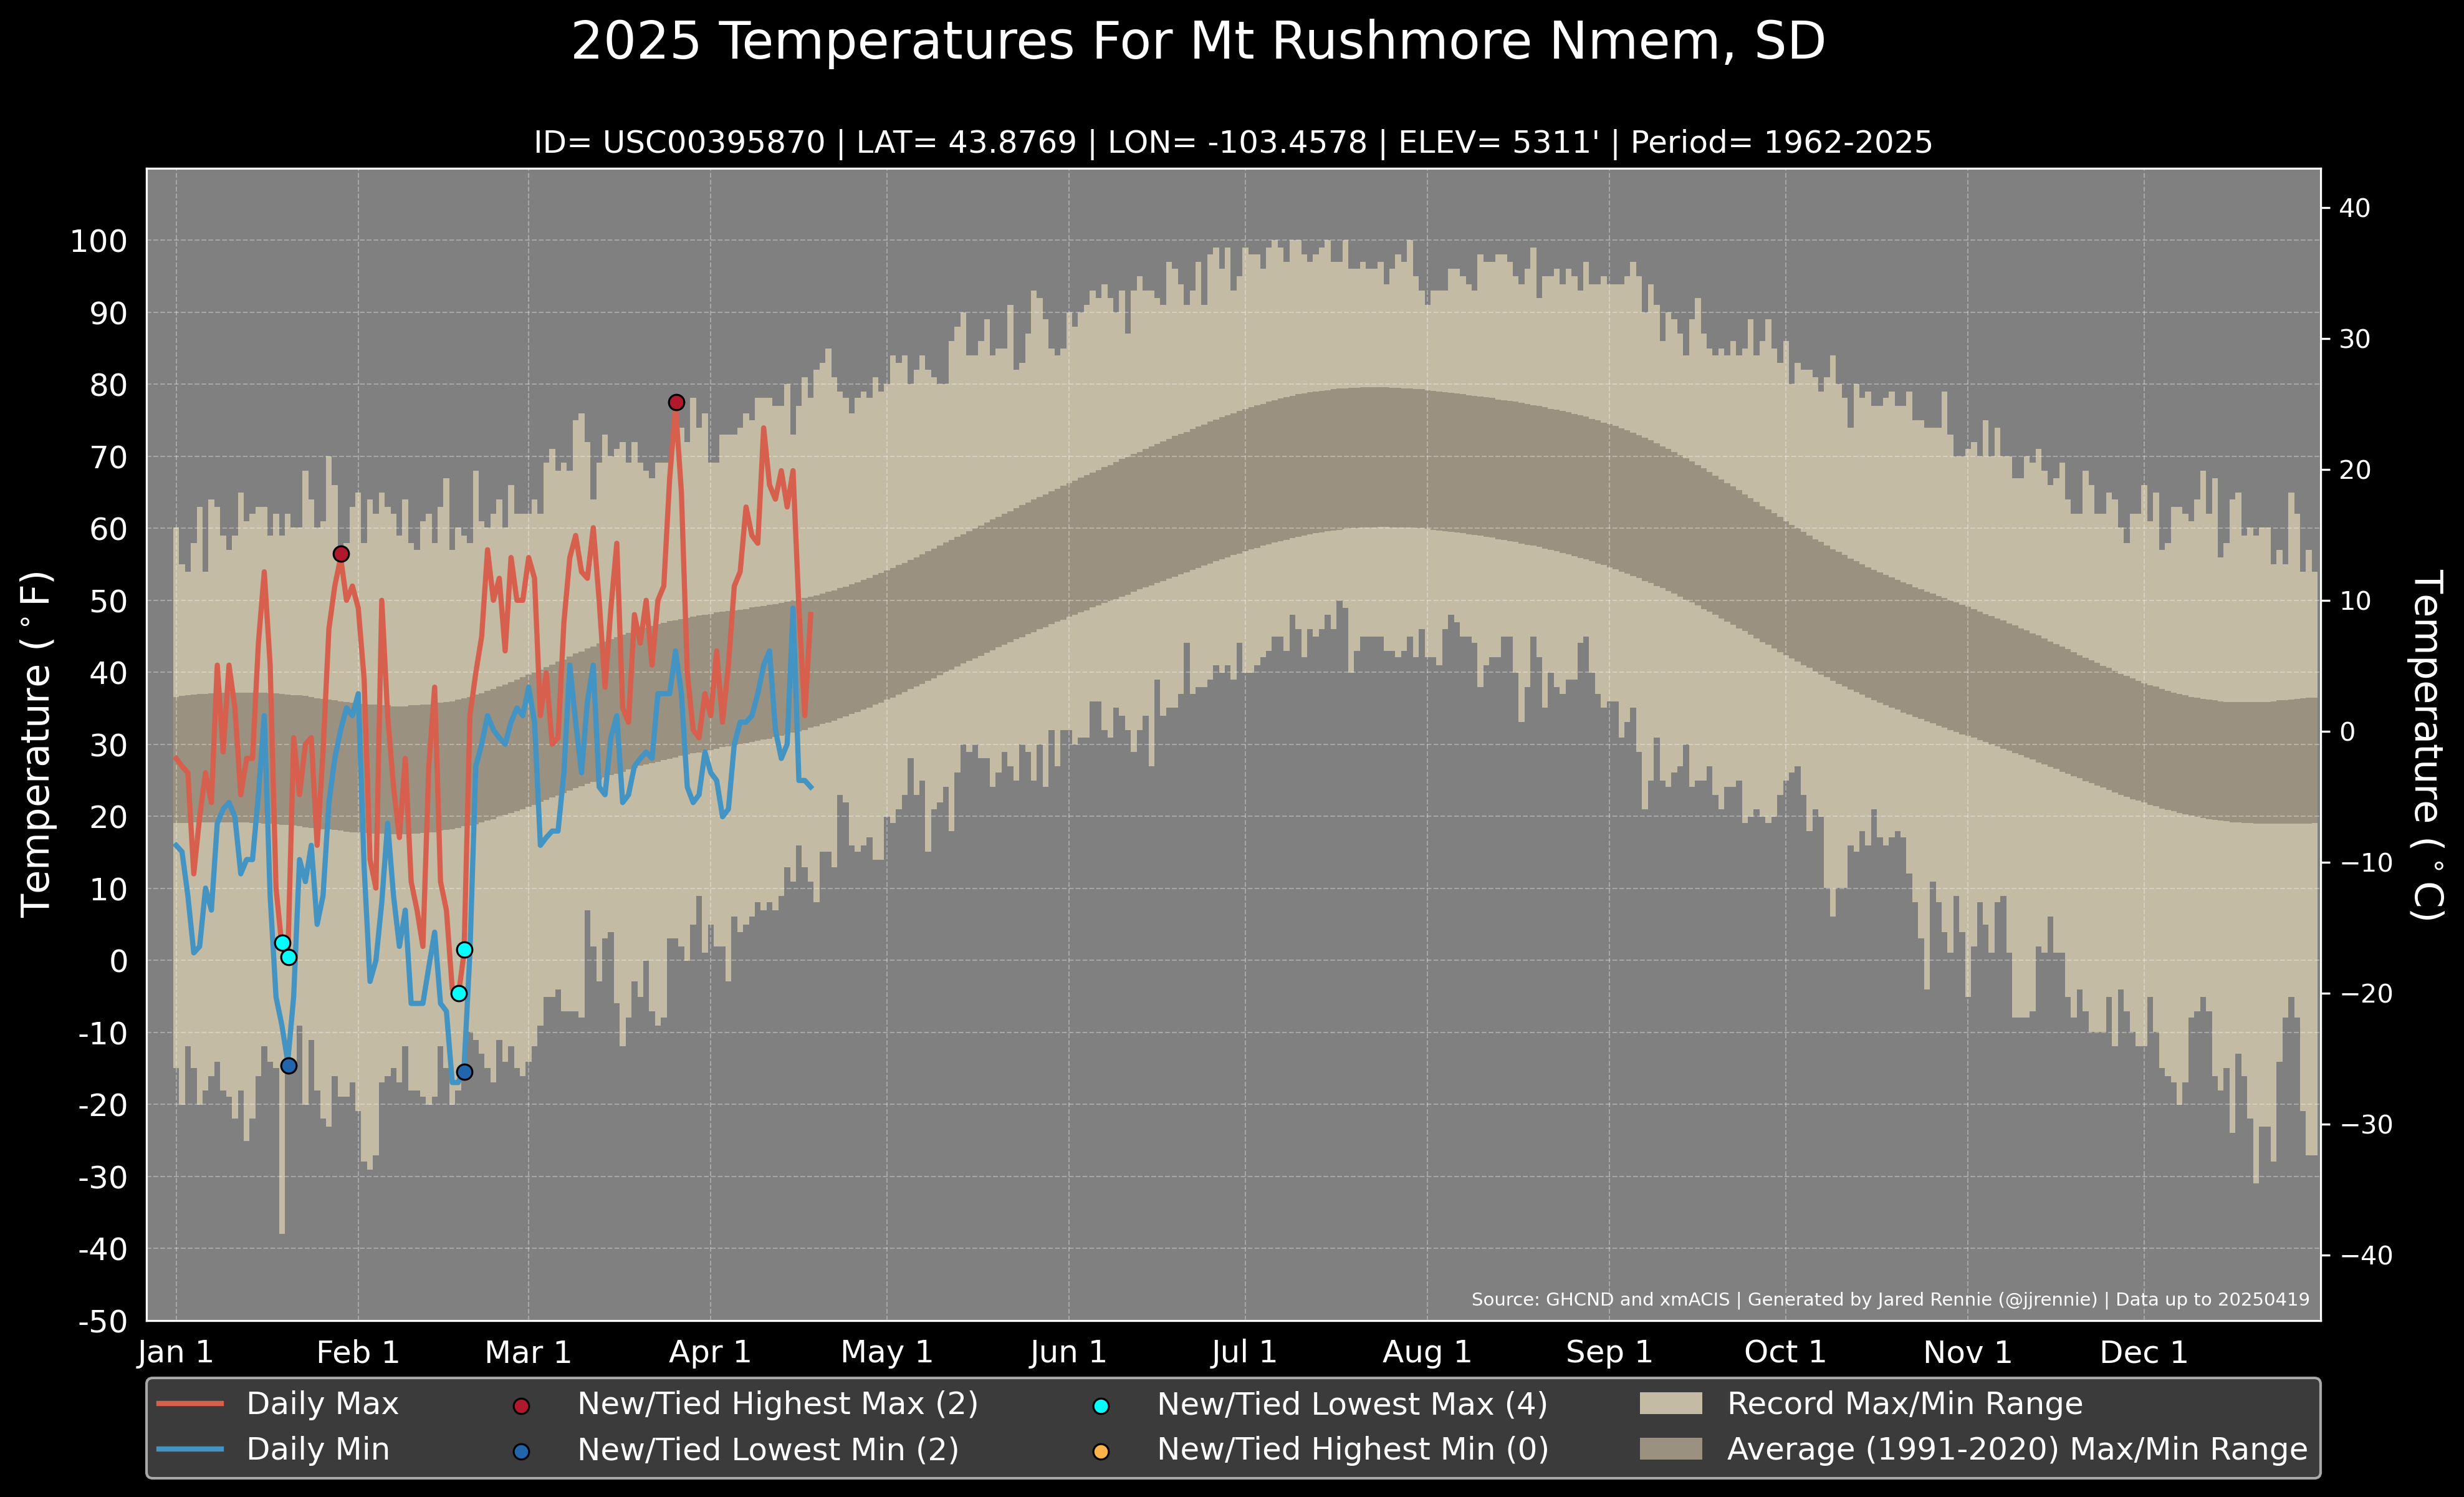Click the '100' Fahrenheit axis tick label
Viewport: 2464px width, 1497px height.
point(99,241)
